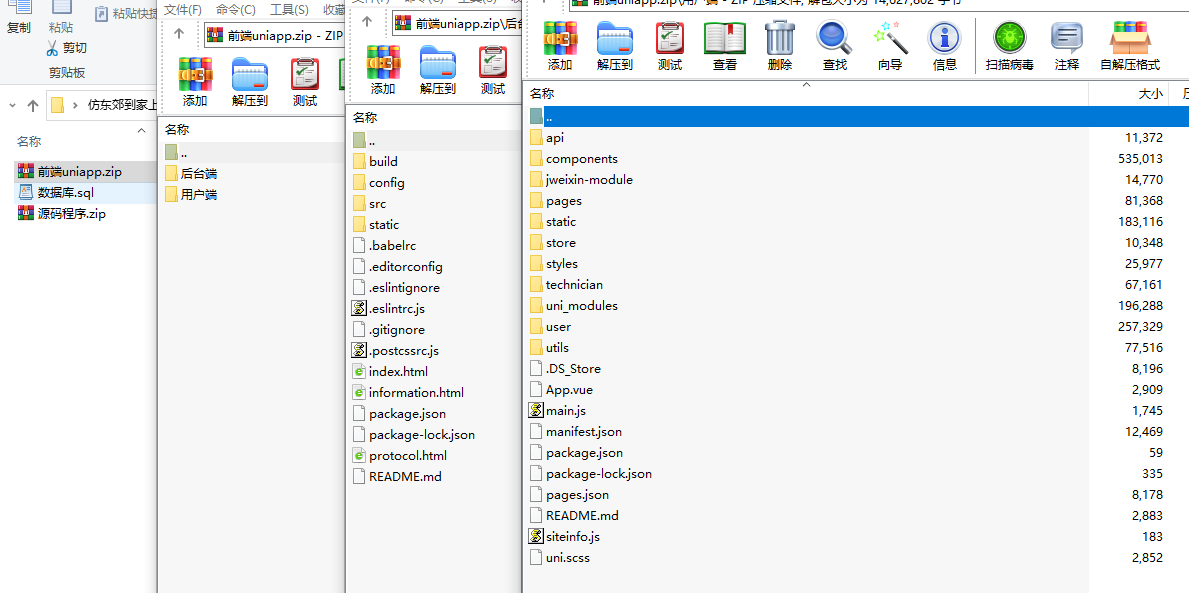Click 剪切 in the Explorer ribbon
This screenshot has height=593, width=1189.
(67, 48)
